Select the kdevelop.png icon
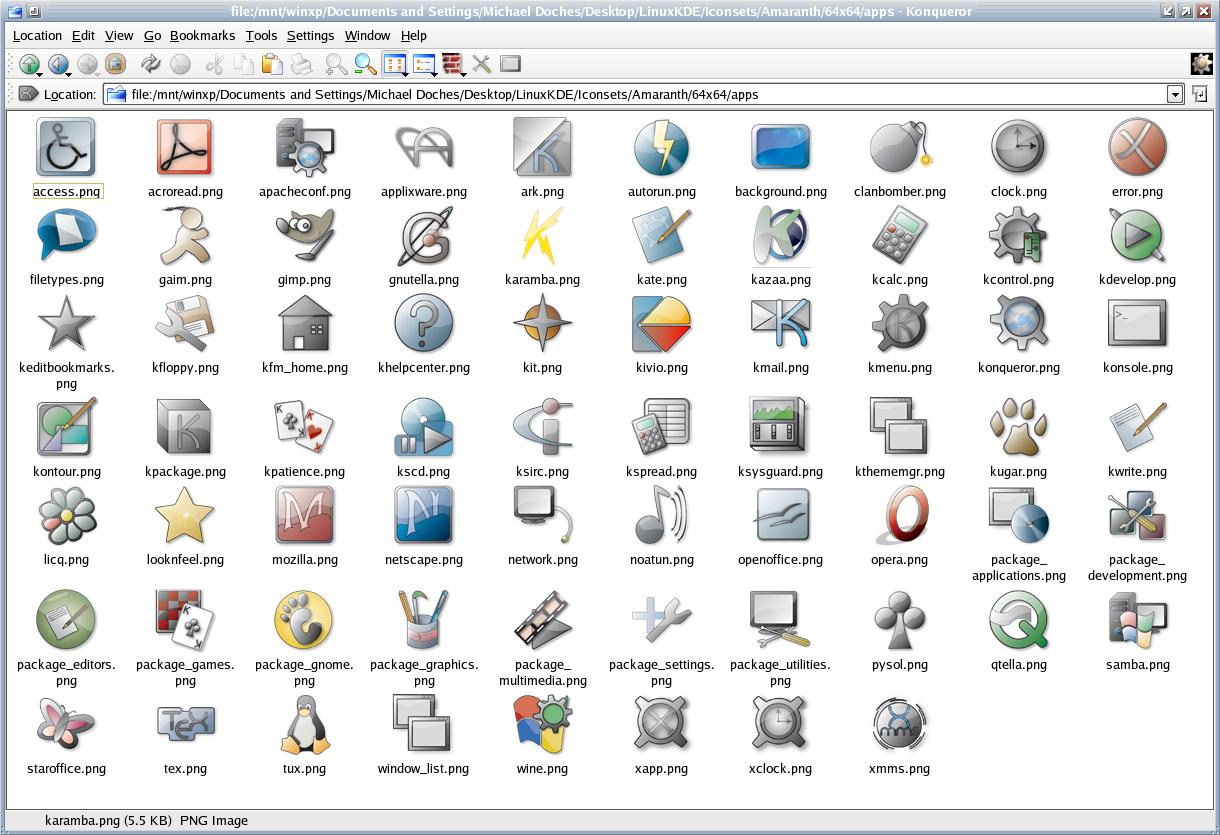1220x835 pixels. click(x=1138, y=236)
